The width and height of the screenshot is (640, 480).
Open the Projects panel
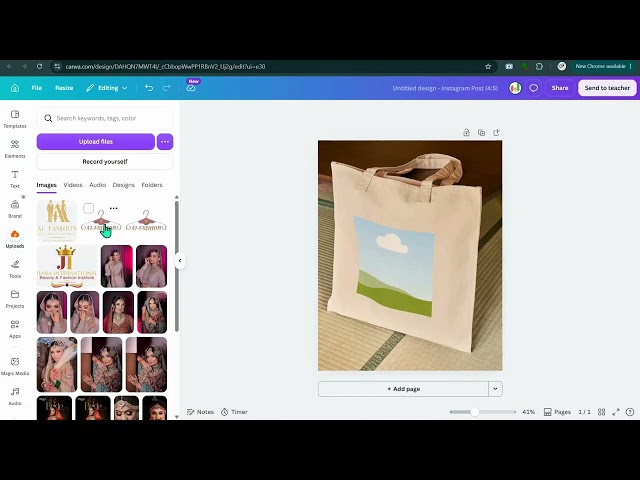15,299
